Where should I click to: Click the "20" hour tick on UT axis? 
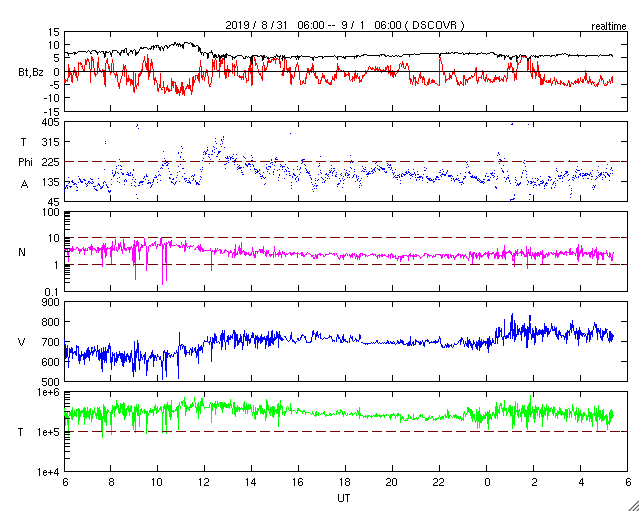click(x=393, y=481)
